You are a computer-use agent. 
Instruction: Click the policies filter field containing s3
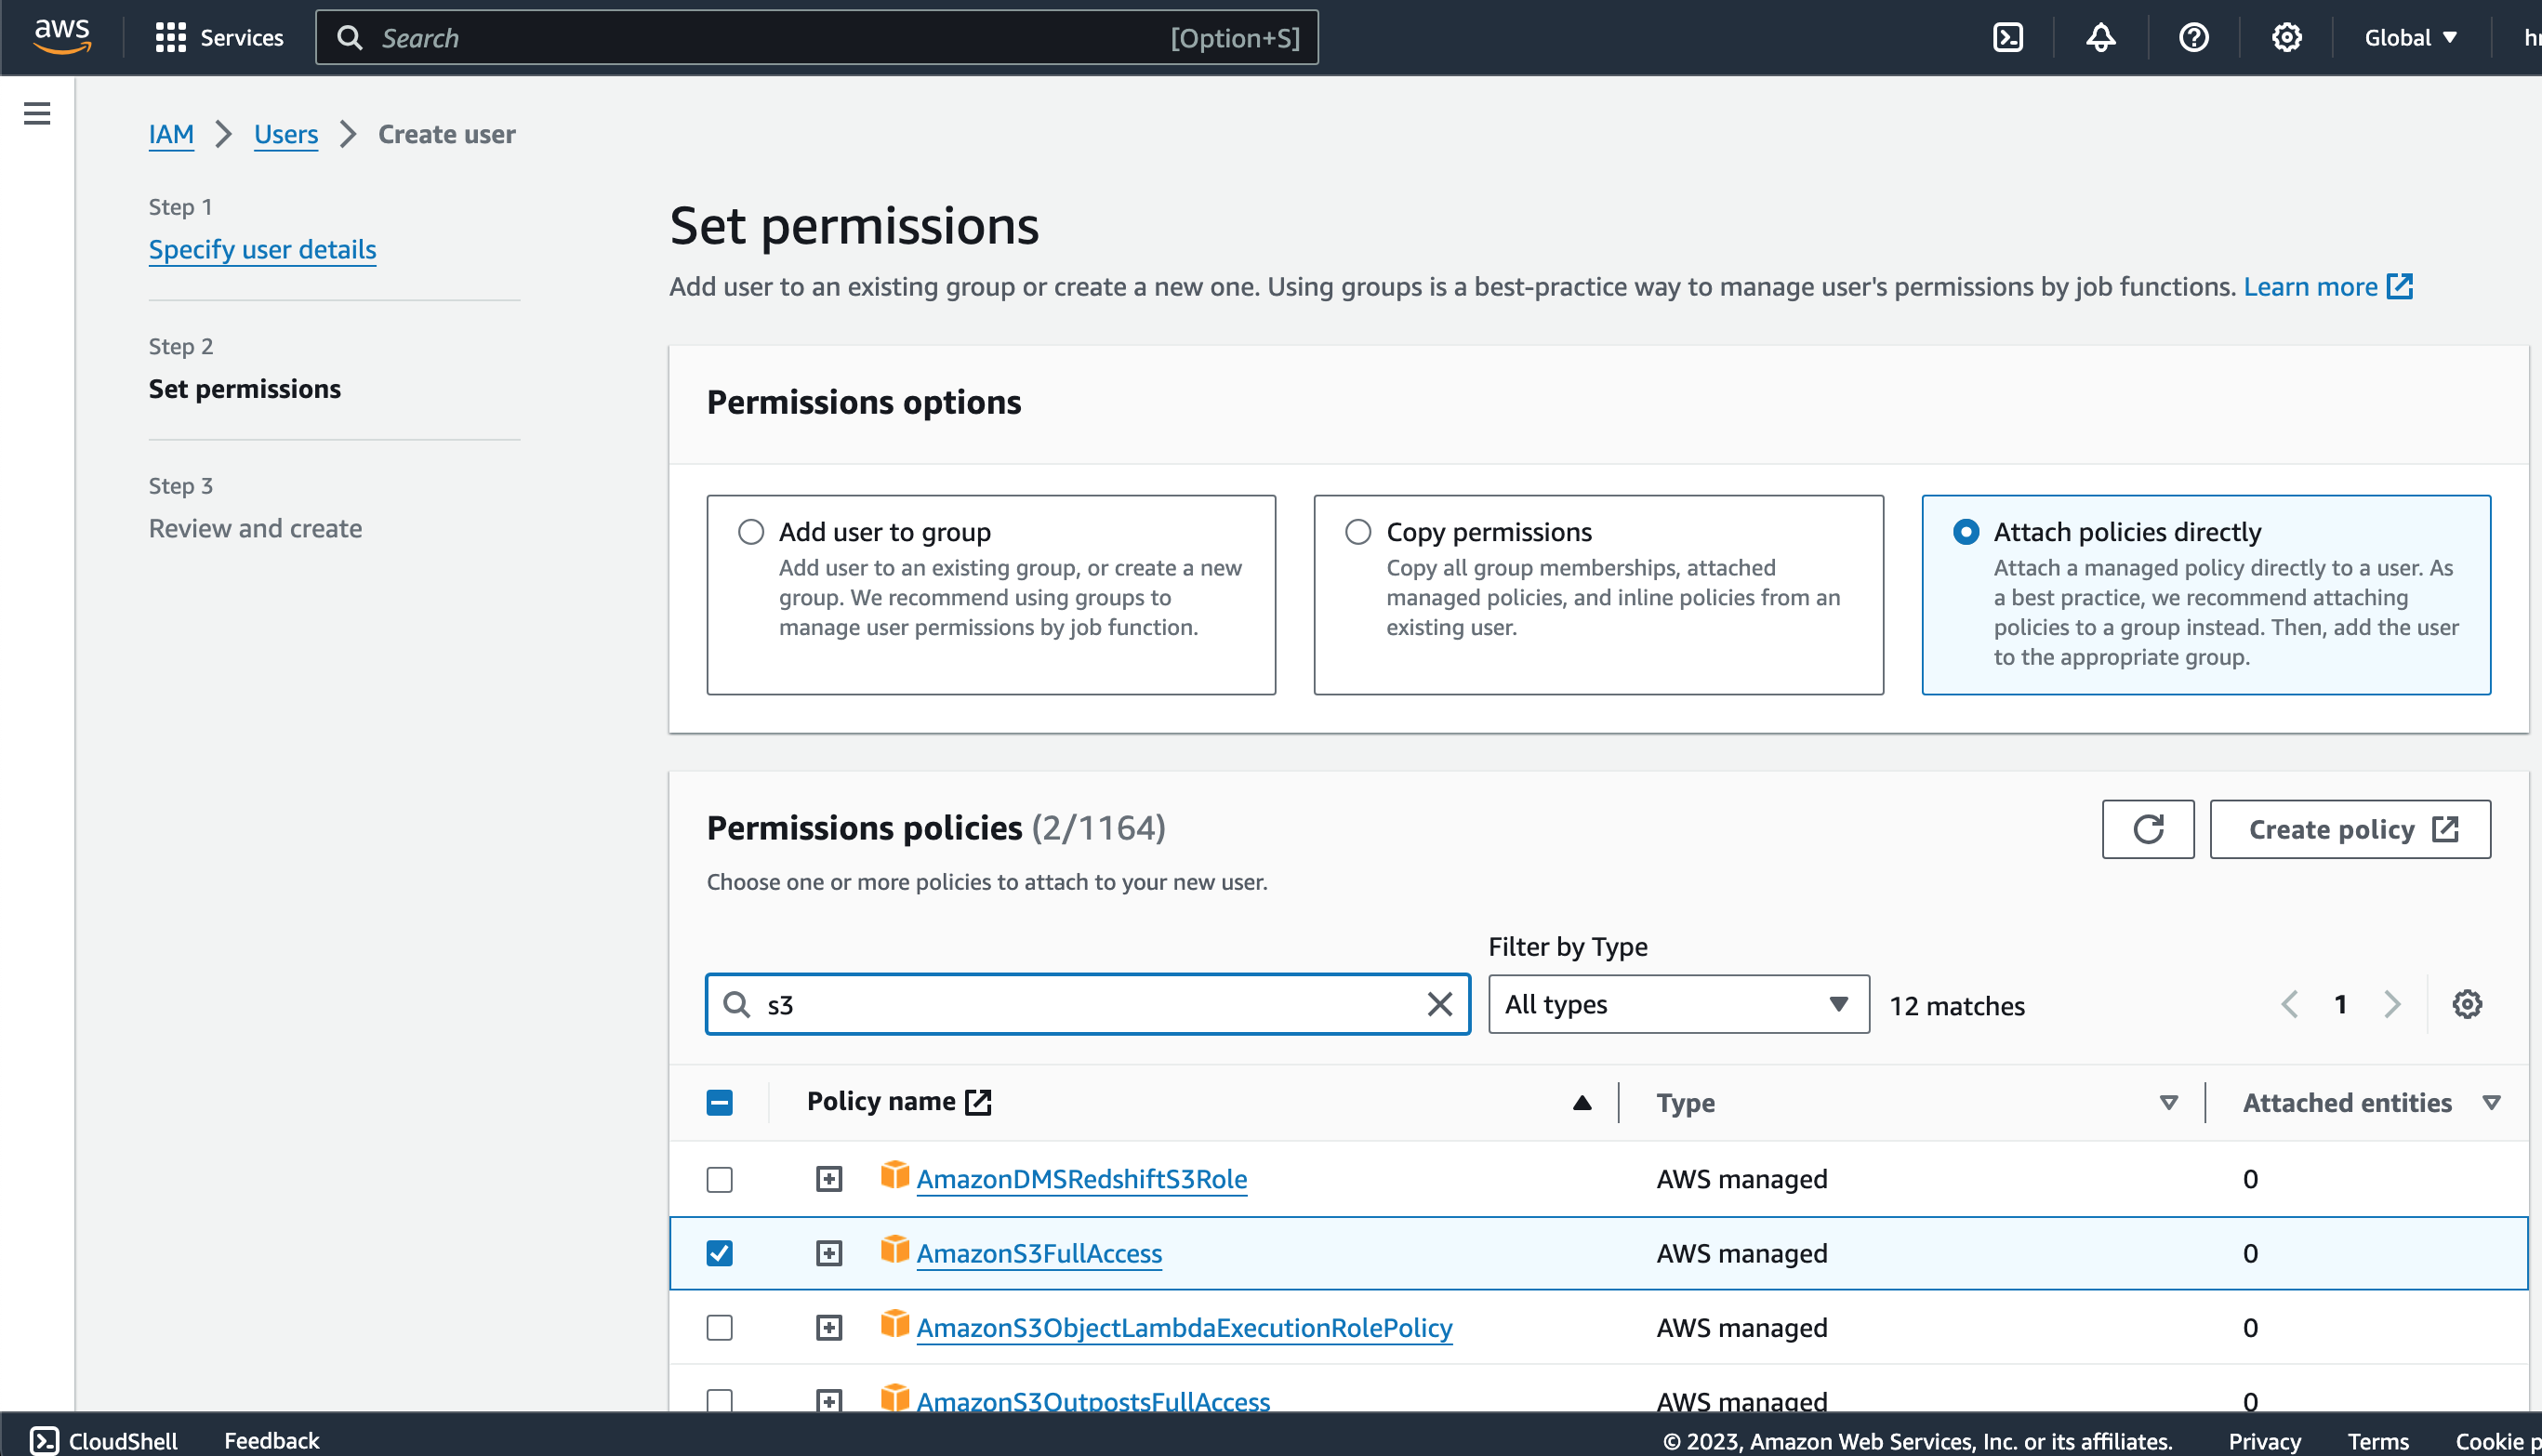click(1088, 1004)
